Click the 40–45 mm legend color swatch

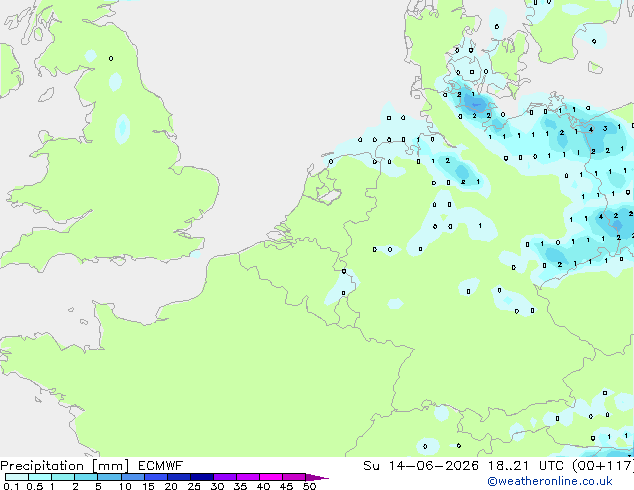click(271, 477)
